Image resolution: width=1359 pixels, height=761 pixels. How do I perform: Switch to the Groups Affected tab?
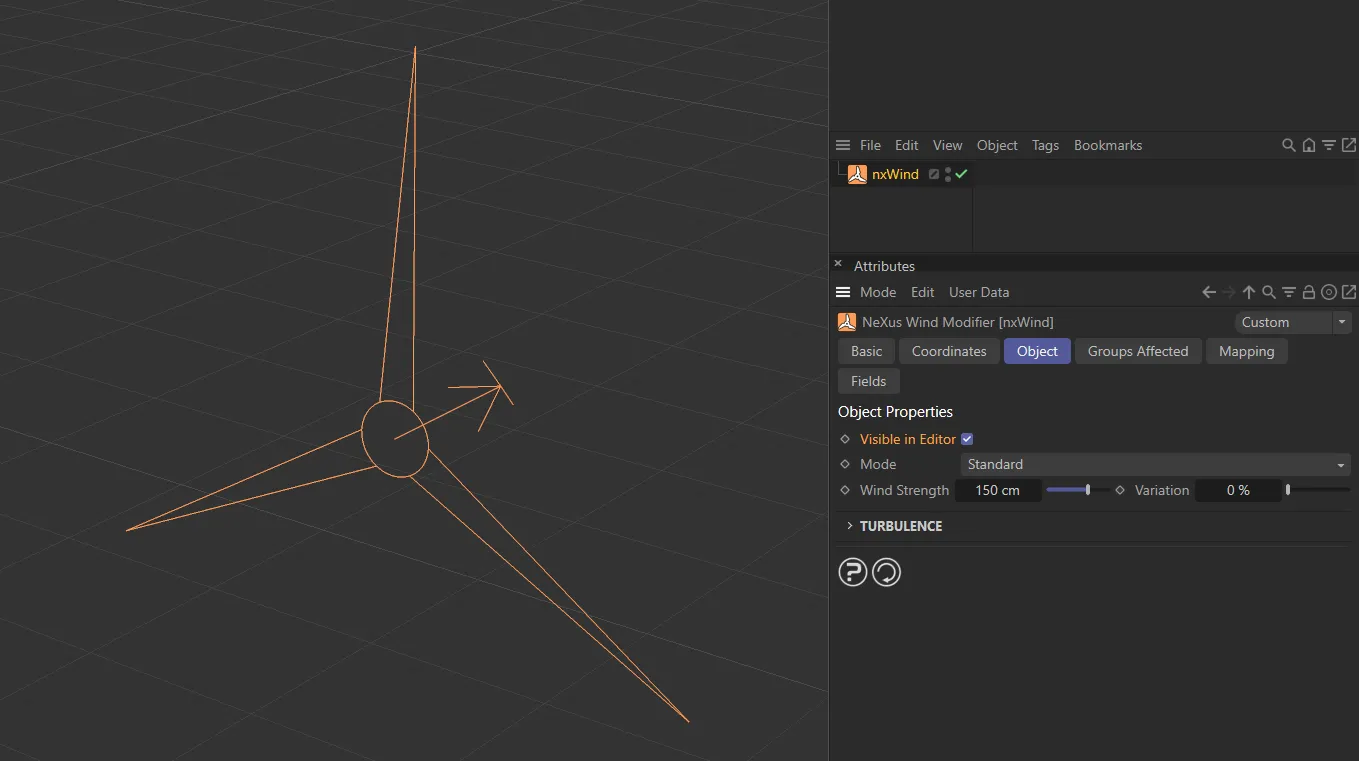1137,351
